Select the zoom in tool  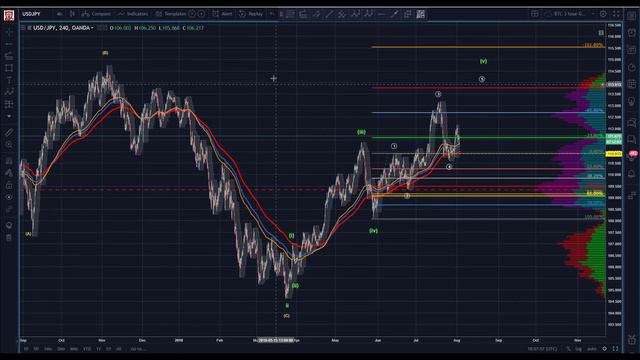pyautogui.click(x=9, y=144)
